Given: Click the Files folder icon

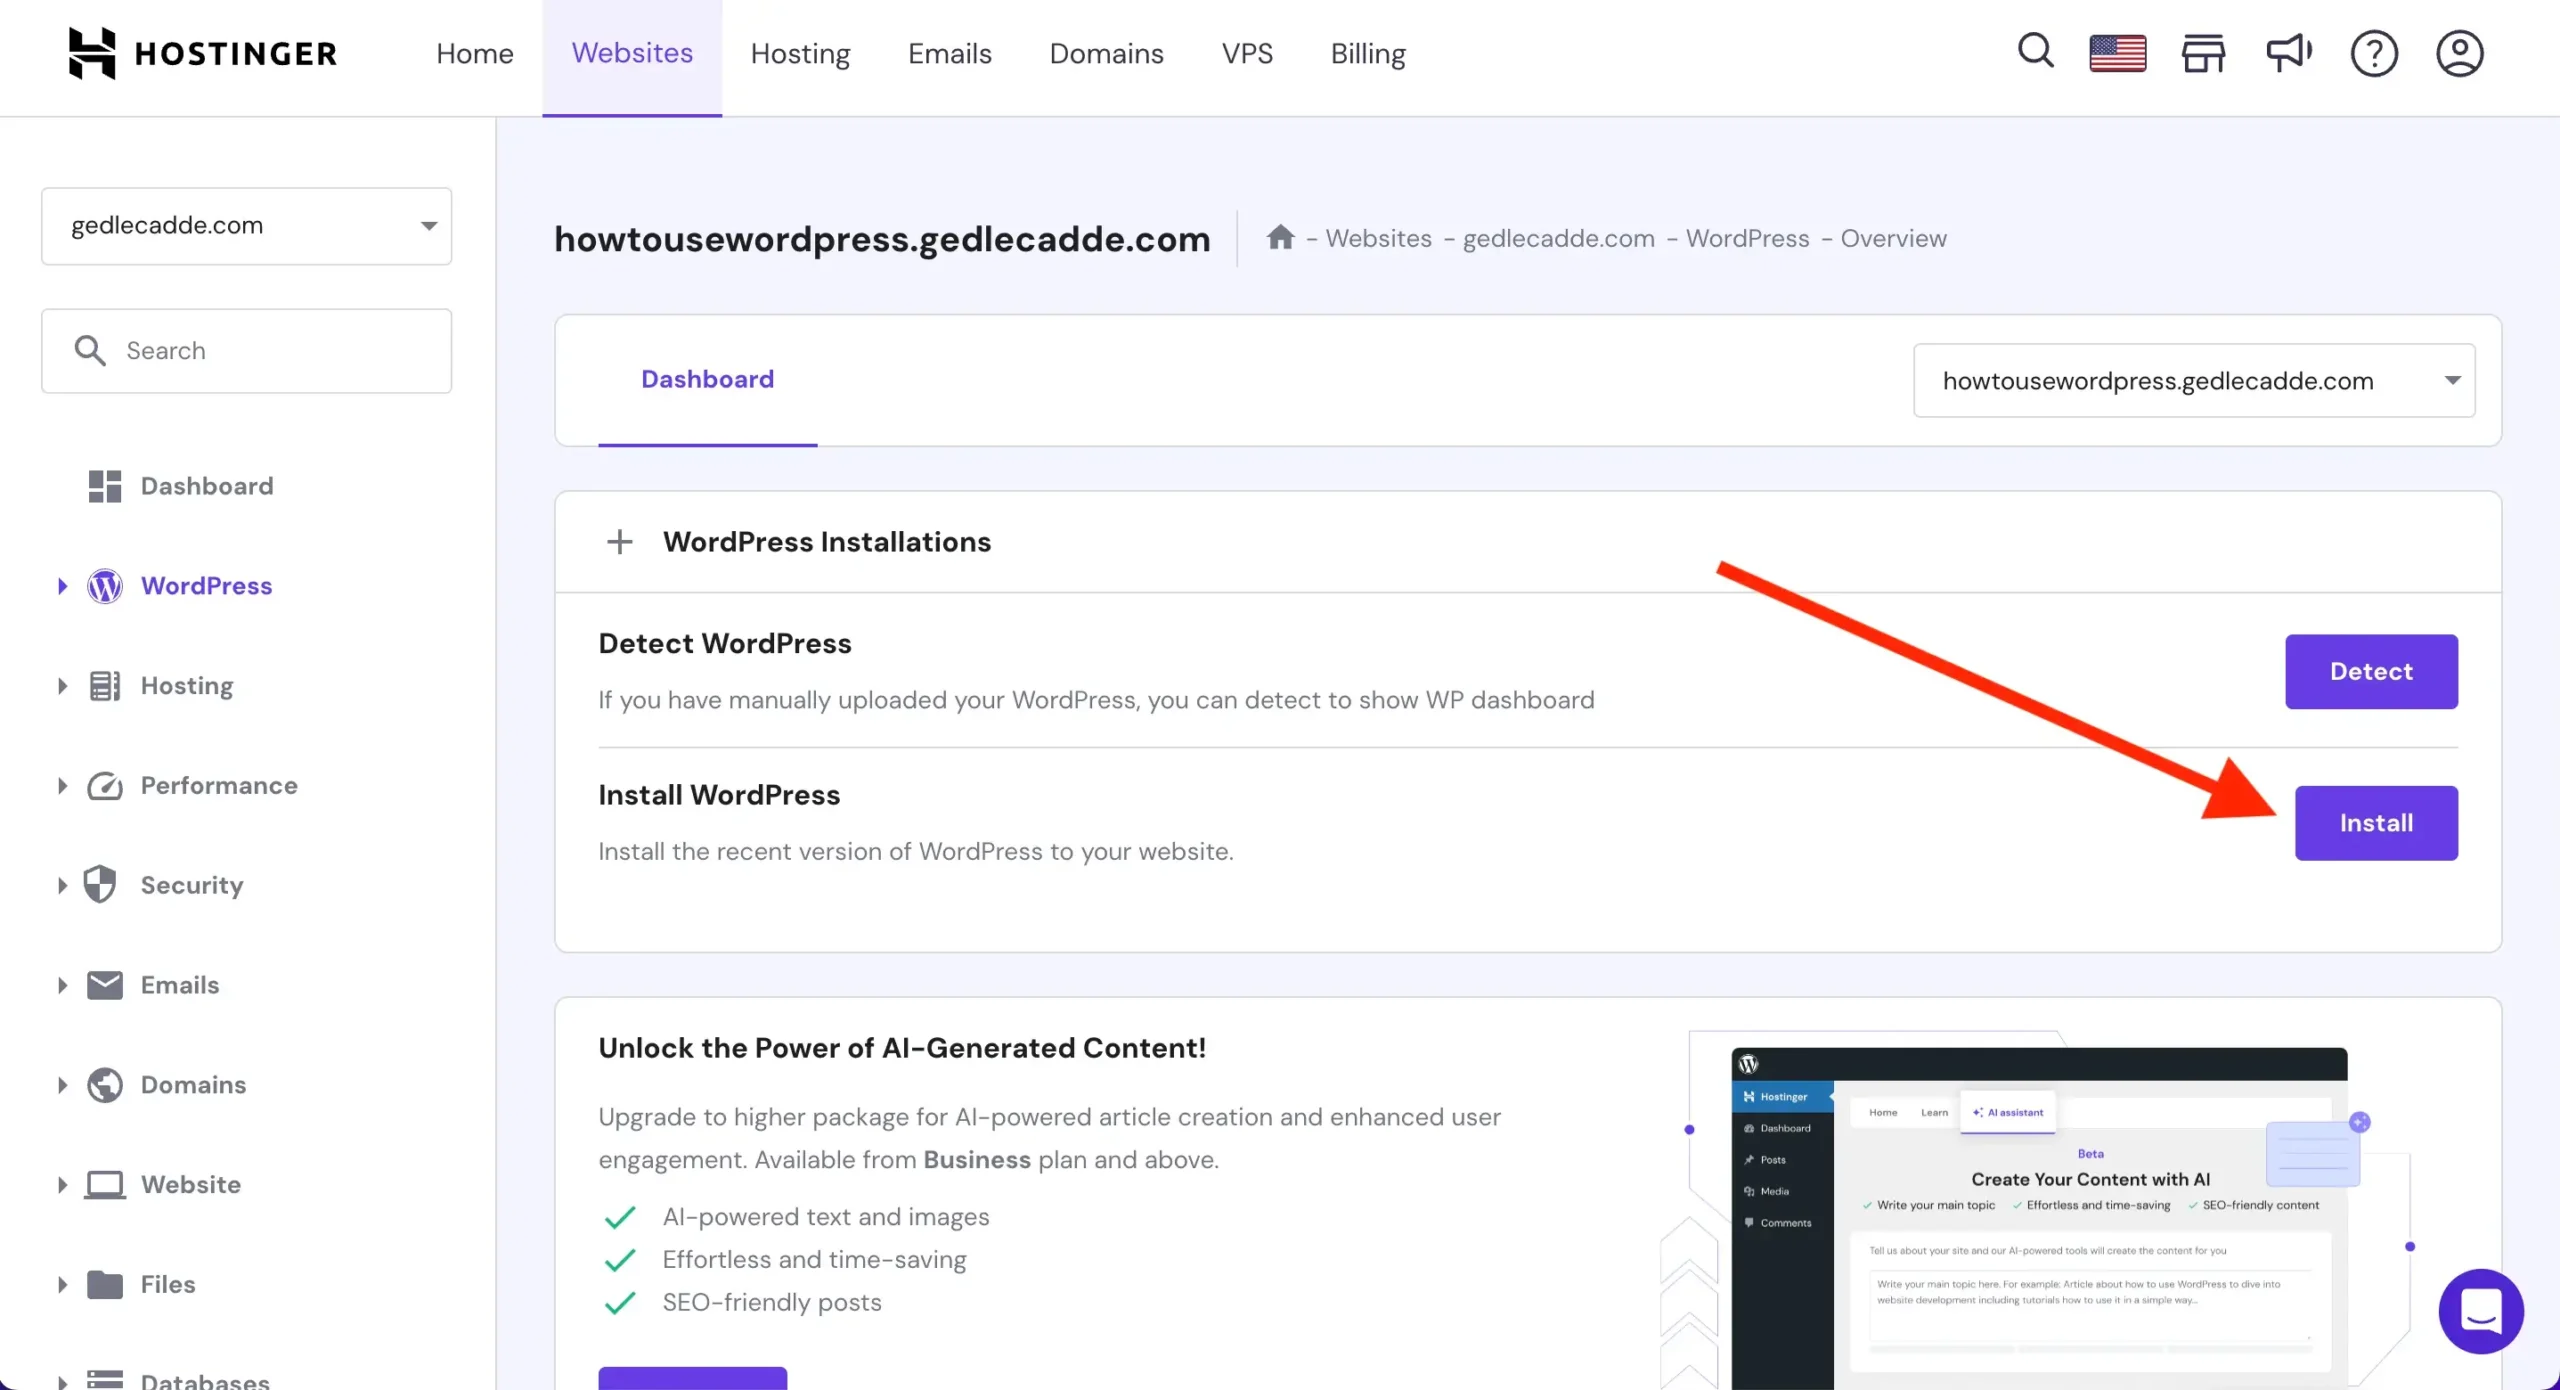Looking at the screenshot, I should pos(105,1284).
